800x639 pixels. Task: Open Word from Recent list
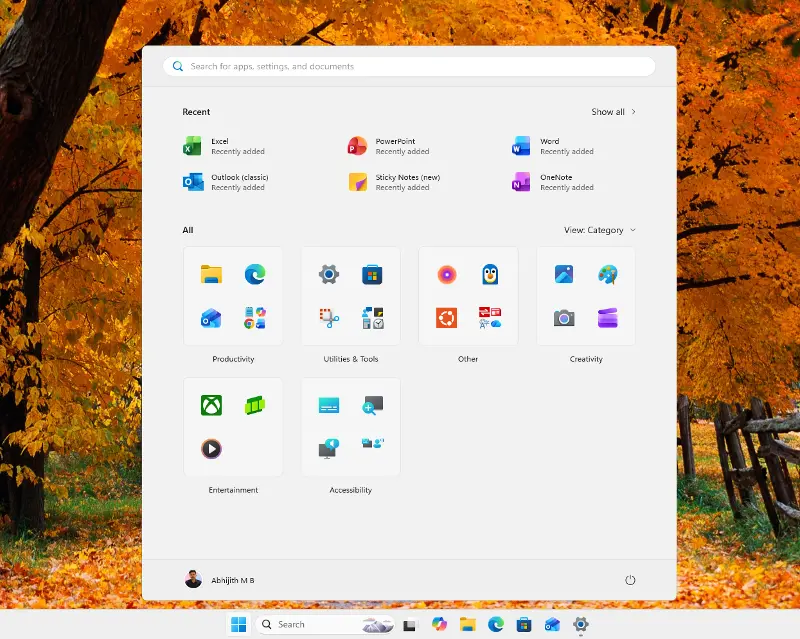(553, 146)
